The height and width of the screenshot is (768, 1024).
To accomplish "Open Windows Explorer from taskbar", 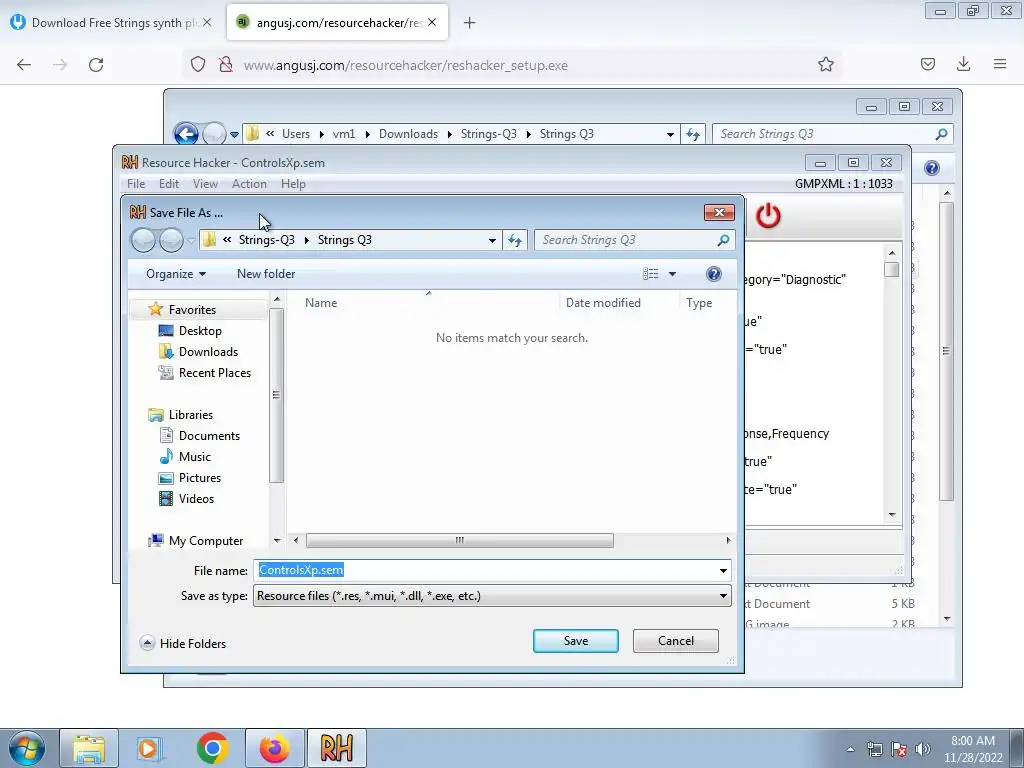I will tap(89, 748).
